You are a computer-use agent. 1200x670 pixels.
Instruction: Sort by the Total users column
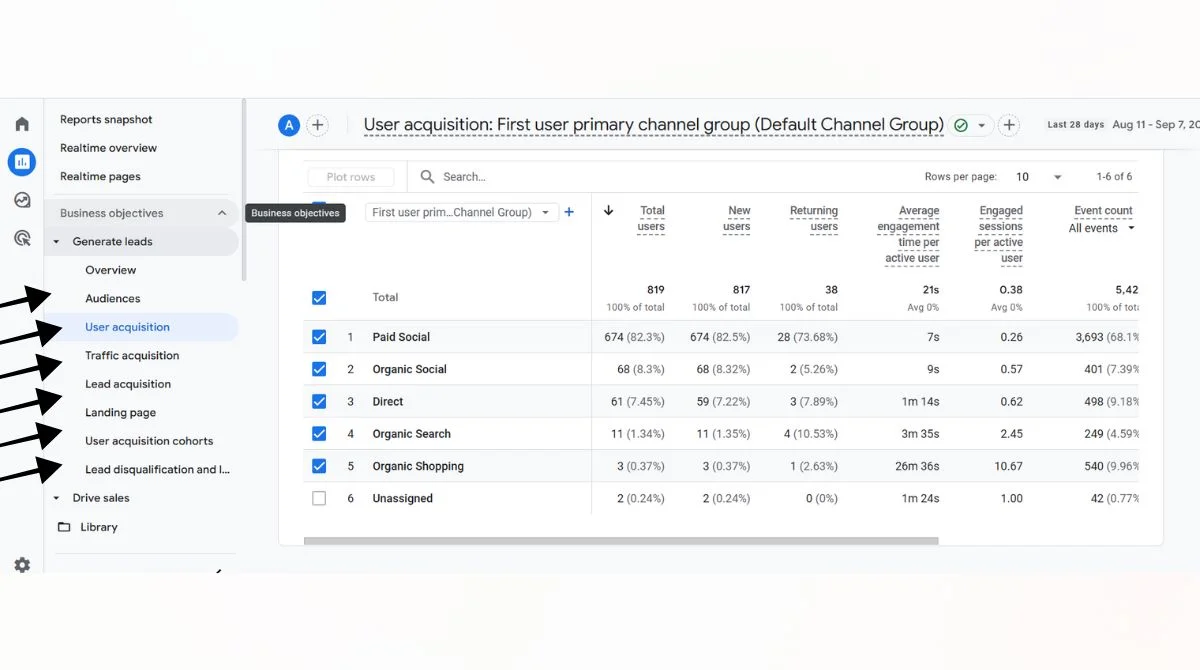(651, 219)
